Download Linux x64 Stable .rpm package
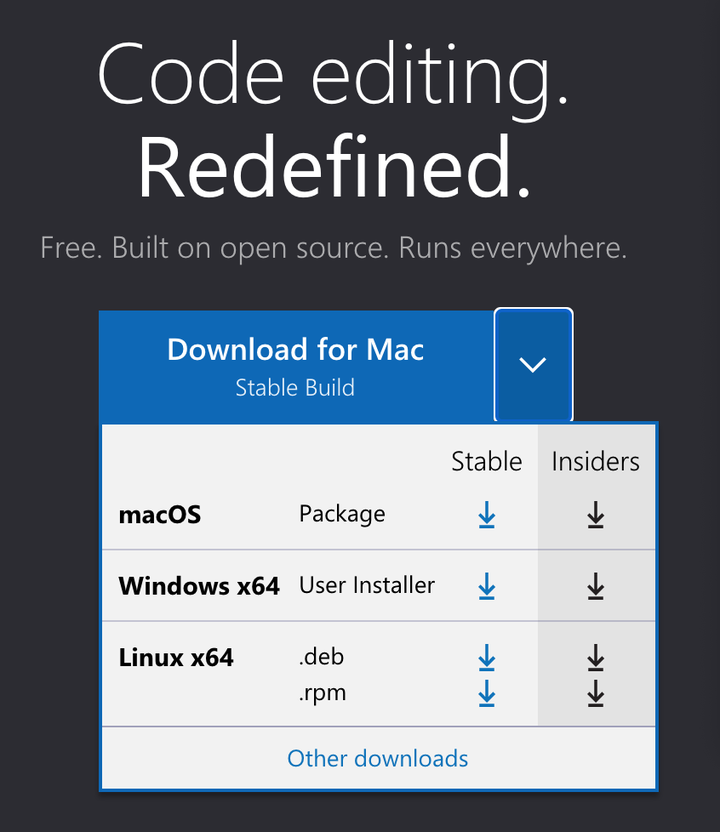This screenshot has width=720, height=832. 487,692
